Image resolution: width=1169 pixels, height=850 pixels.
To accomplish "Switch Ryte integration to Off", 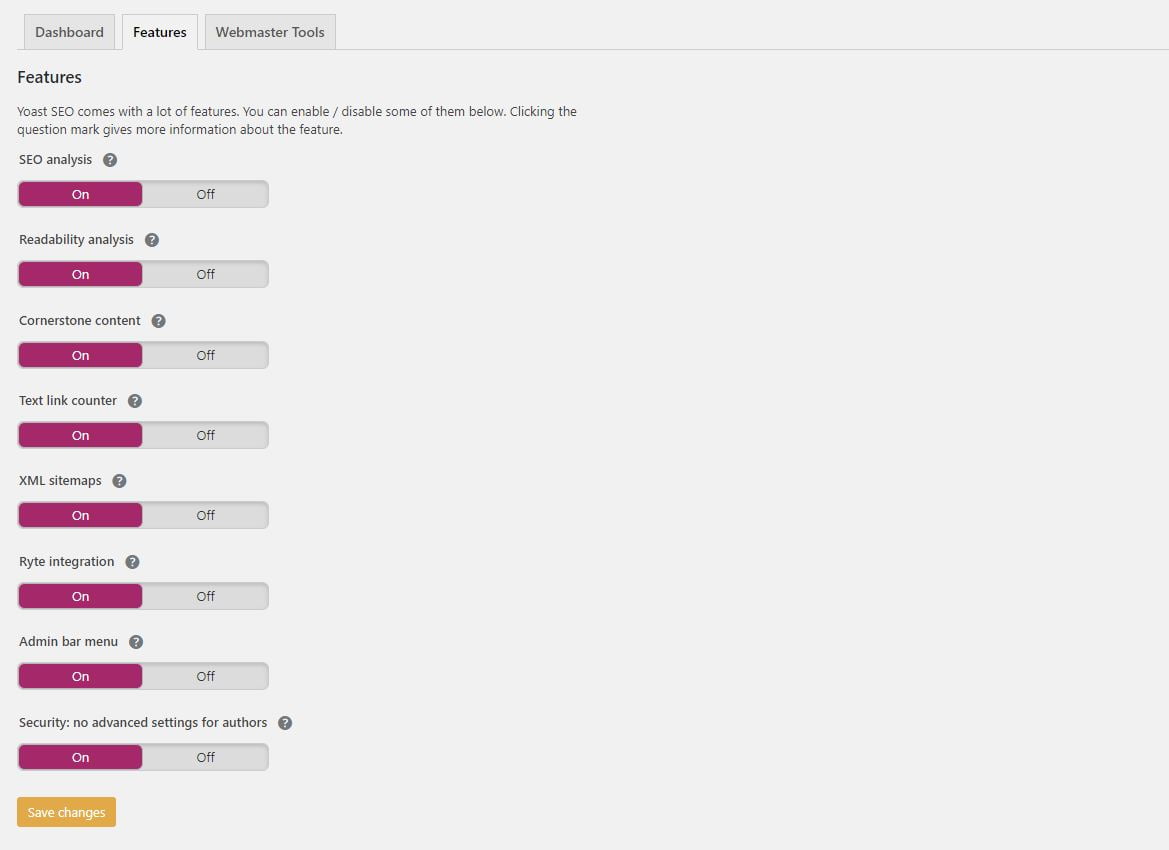I will (x=205, y=595).
